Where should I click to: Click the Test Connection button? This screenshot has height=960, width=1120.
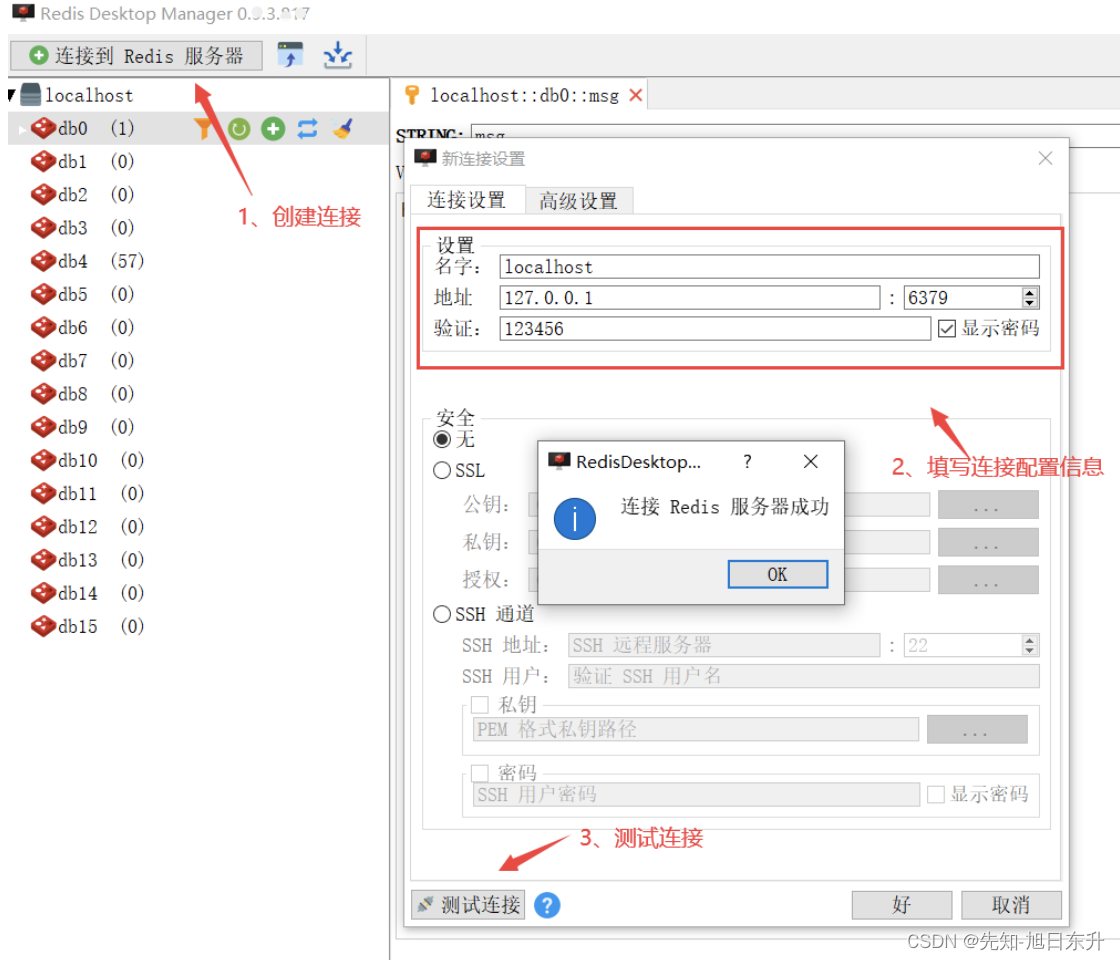tap(468, 905)
